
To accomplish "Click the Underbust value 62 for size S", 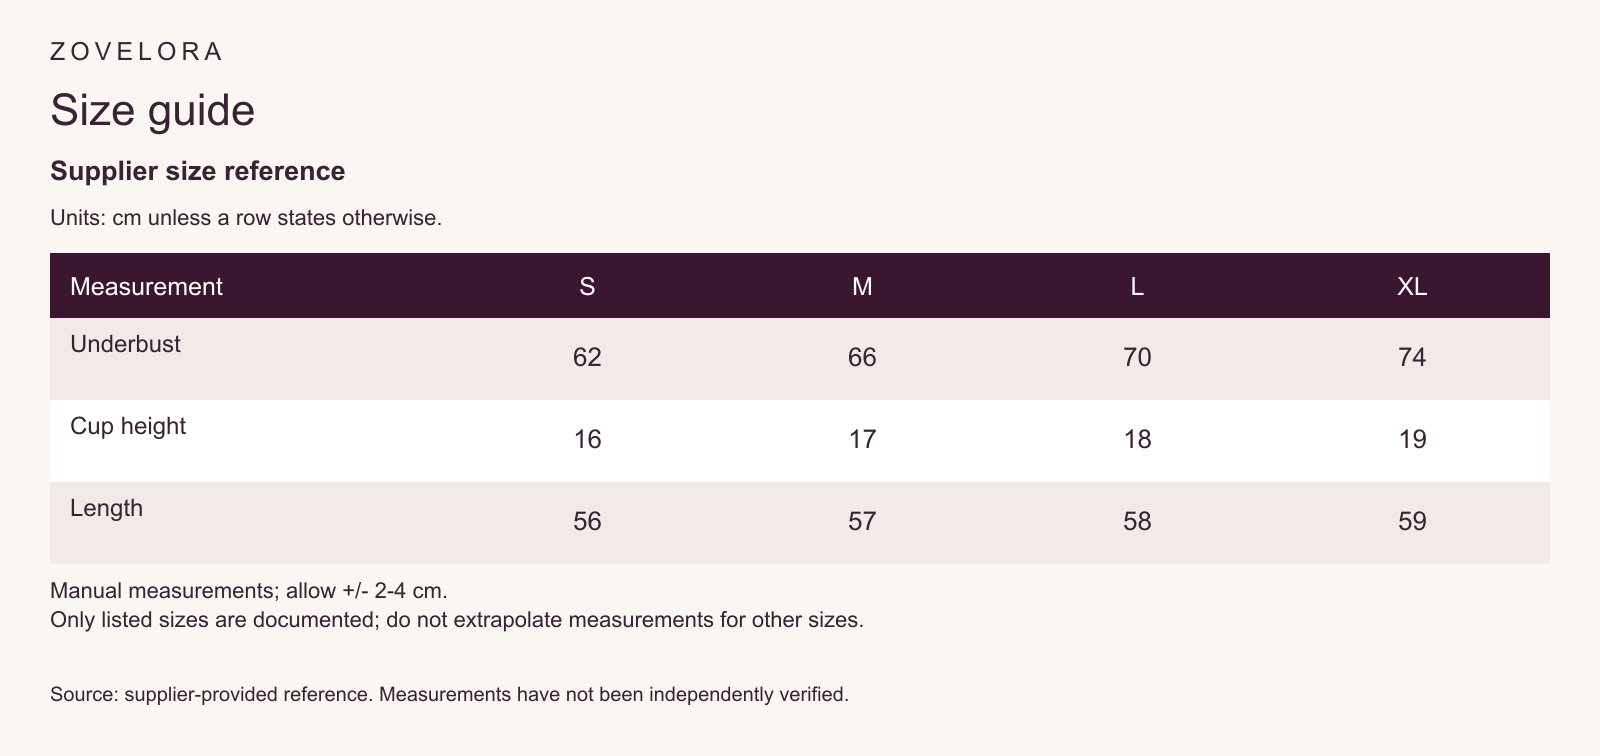I will (x=587, y=357).
